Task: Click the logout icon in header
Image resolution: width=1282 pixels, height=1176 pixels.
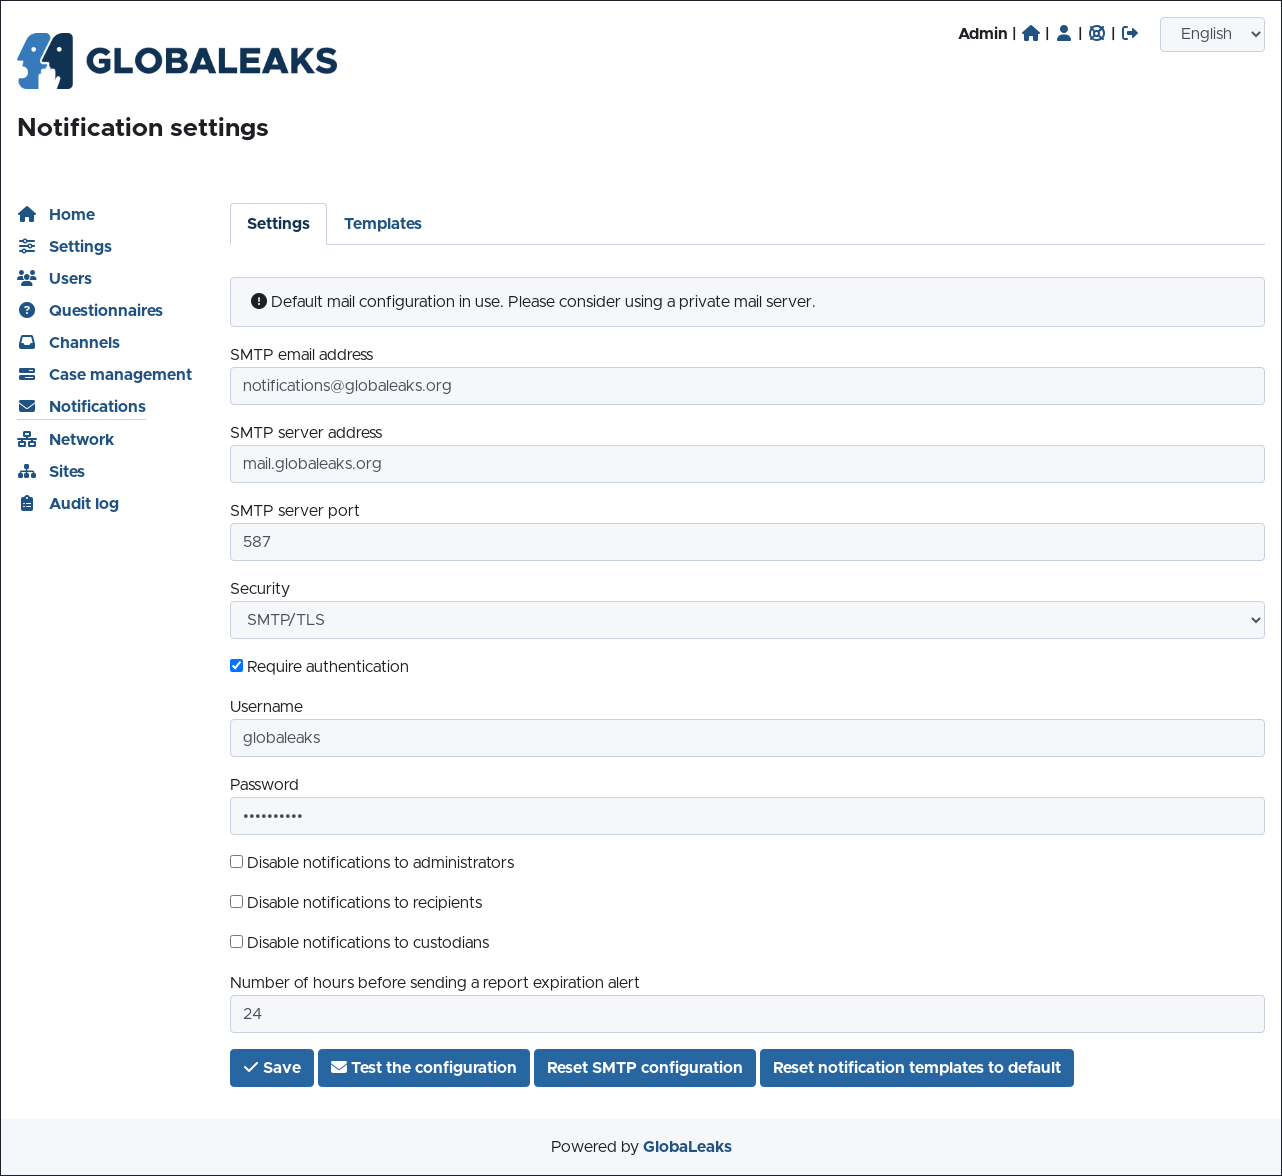Action: pyautogui.click(x=1130, y=33)
